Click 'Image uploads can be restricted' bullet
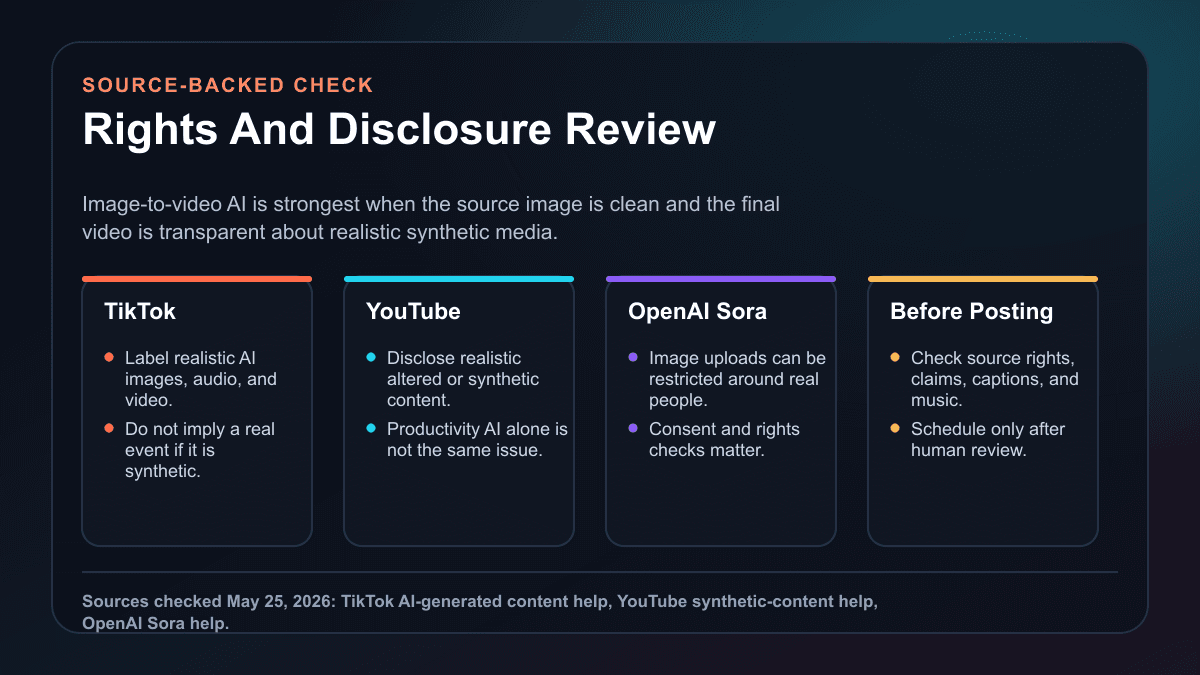 coord(737,379)
